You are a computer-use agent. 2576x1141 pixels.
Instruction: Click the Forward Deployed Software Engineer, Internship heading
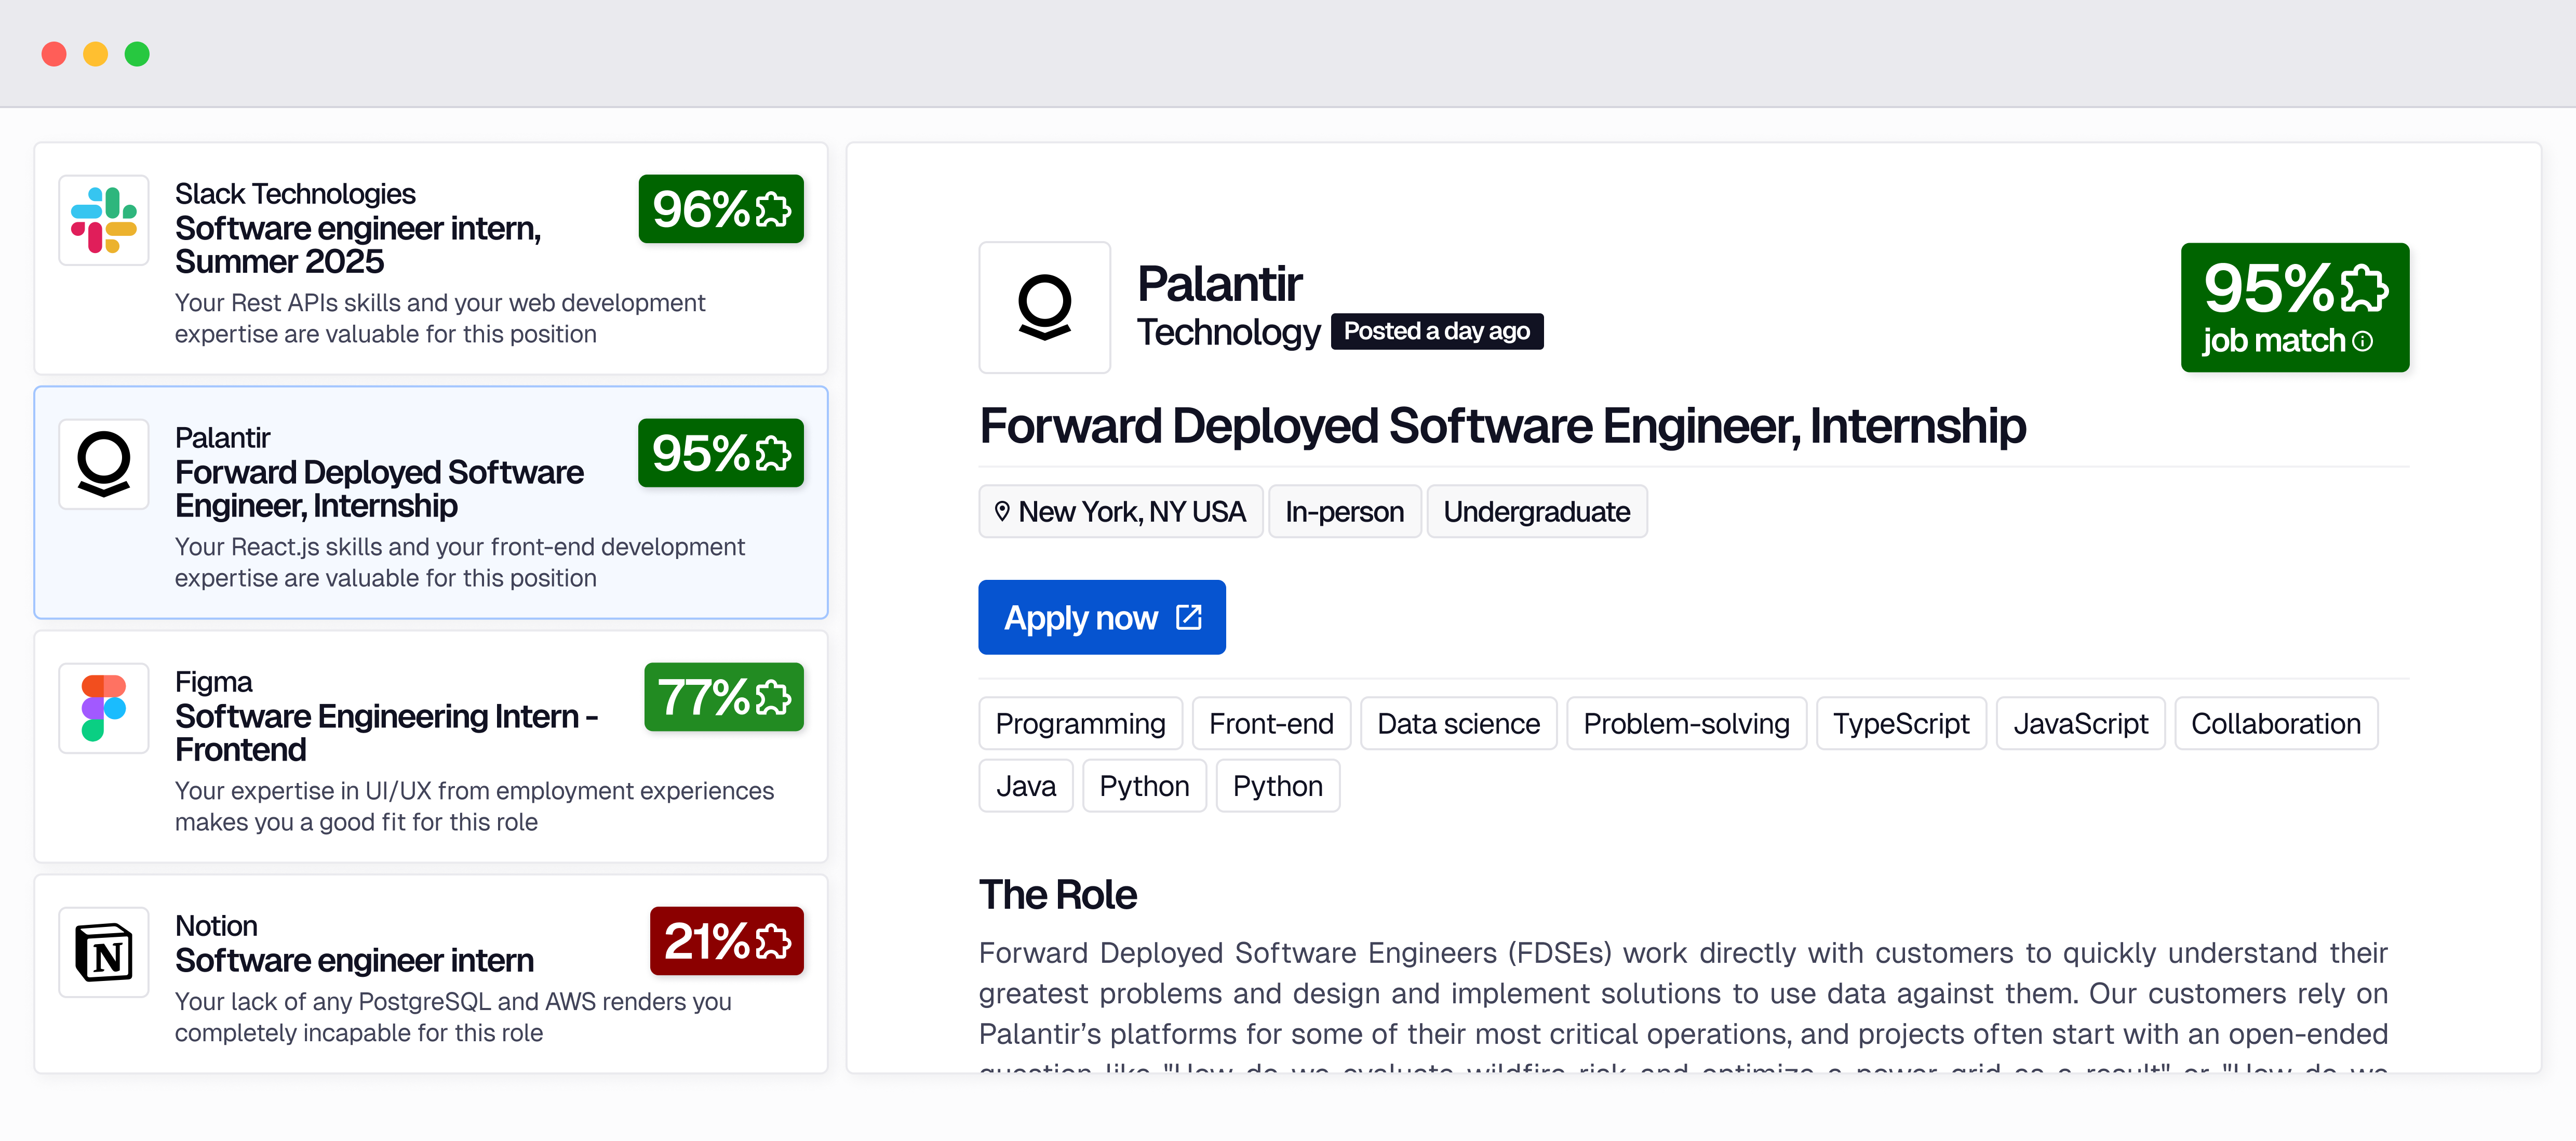click(1503, 426)
